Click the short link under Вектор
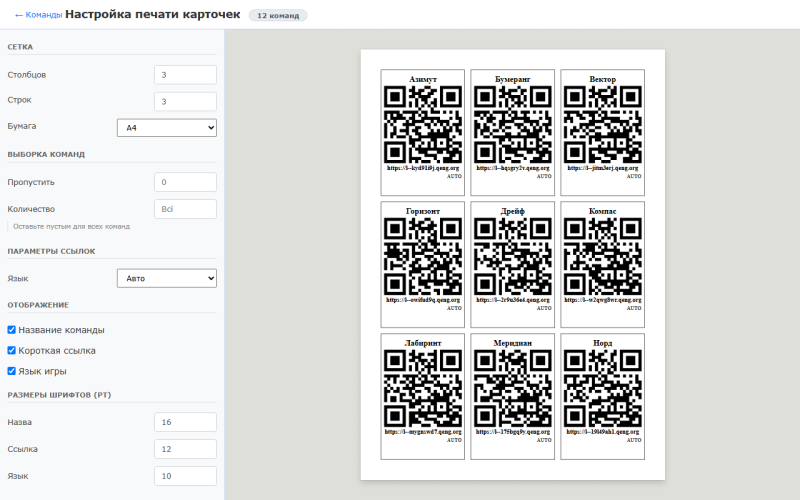Image resolution: width=800 pixels, height=500 pixels. (603, 168)
